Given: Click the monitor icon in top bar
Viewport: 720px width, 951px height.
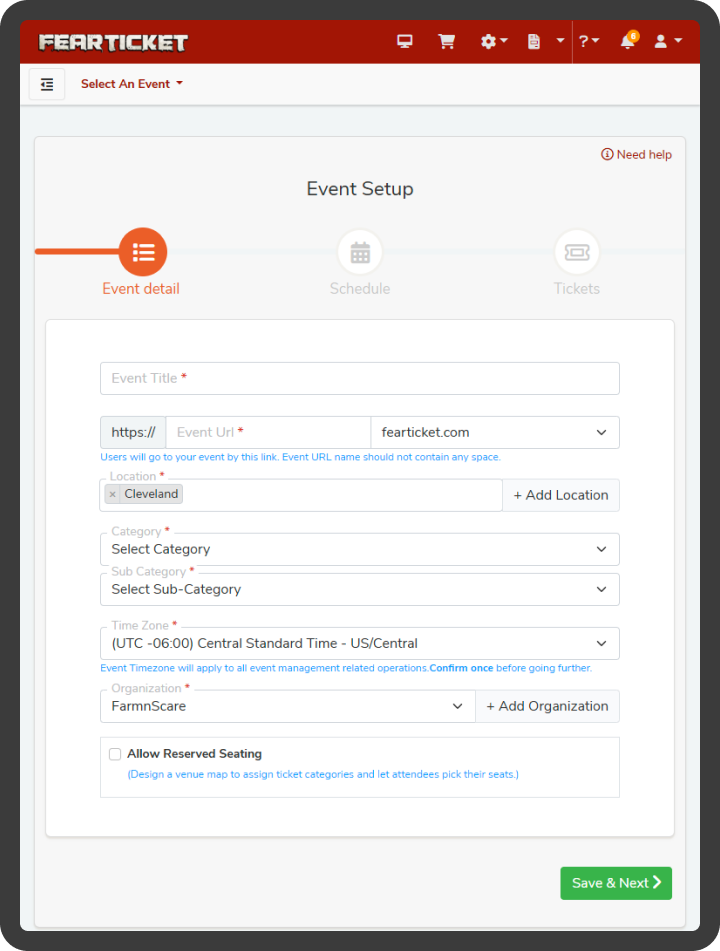Looking at the screenshot, I should tap(405, 42).
